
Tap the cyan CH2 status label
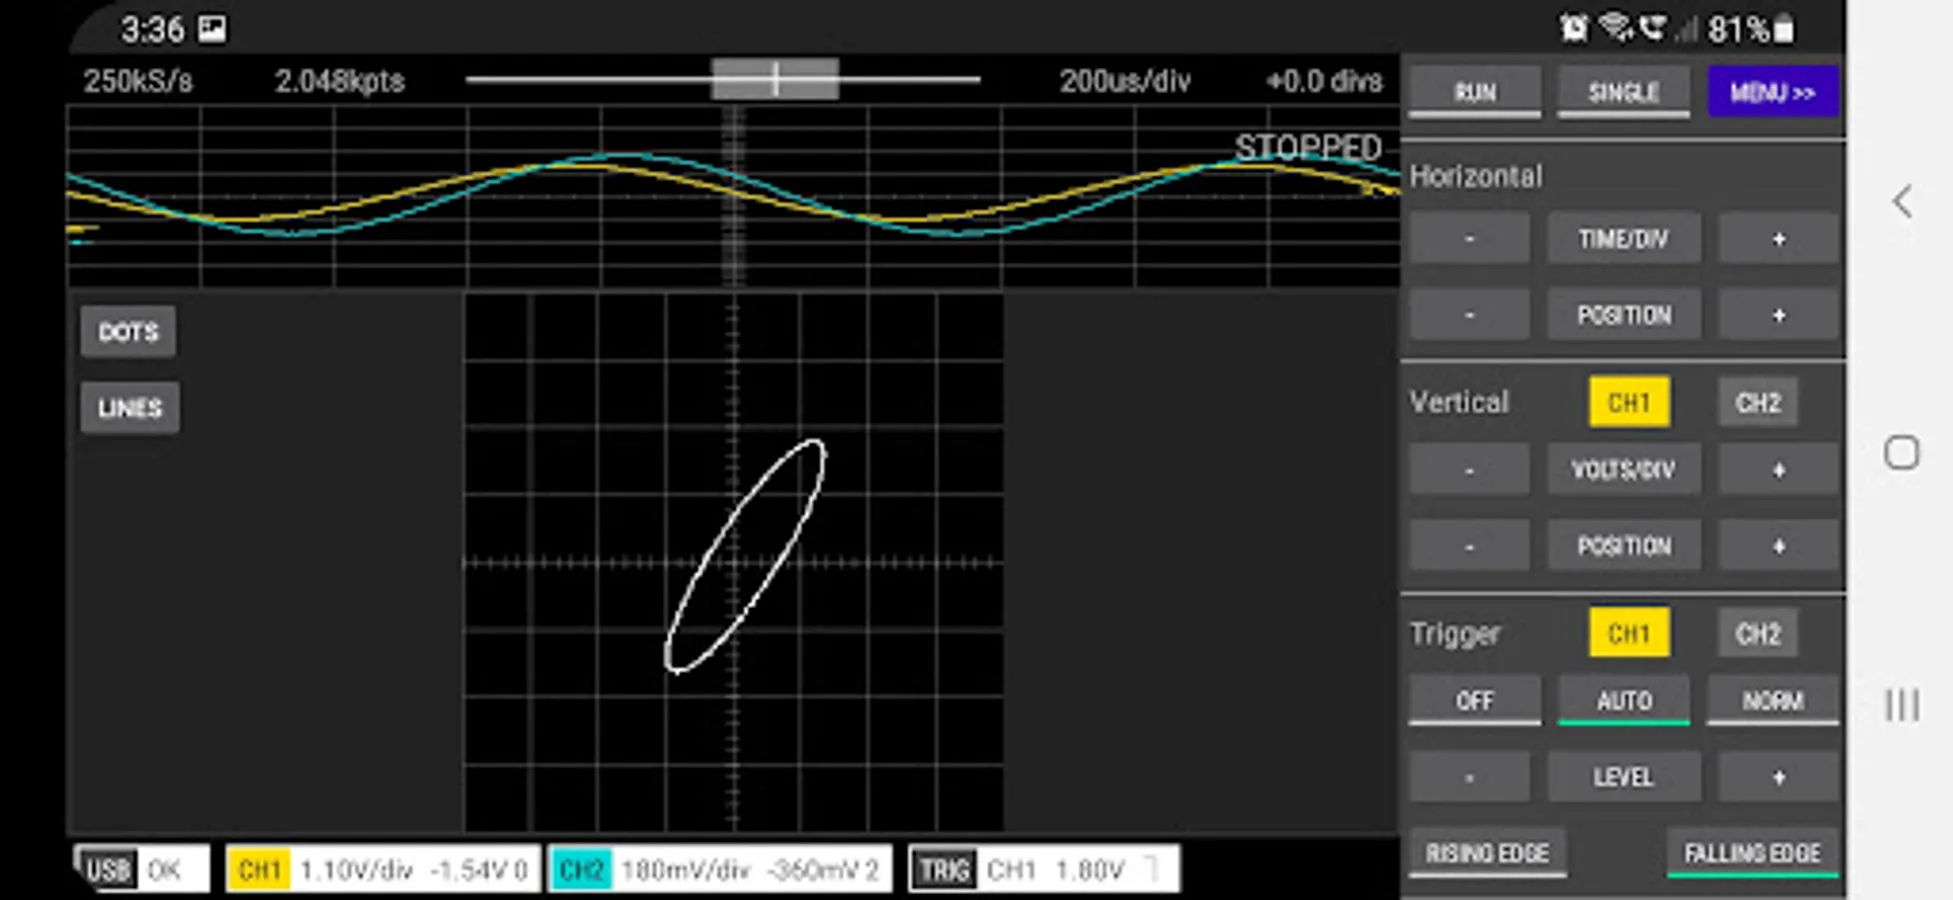click(581, 869)
